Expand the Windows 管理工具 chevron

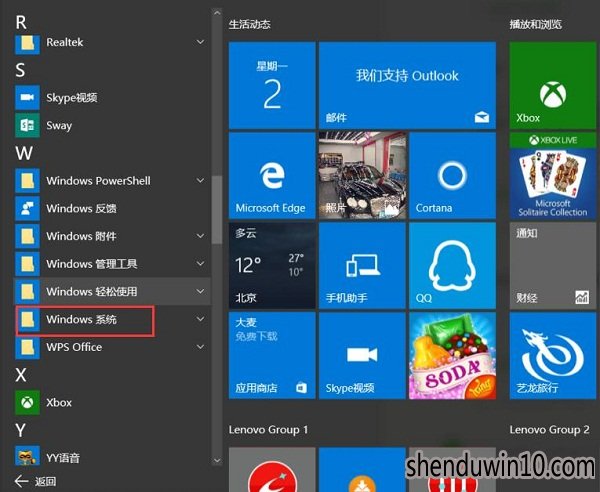pos(200,263)
